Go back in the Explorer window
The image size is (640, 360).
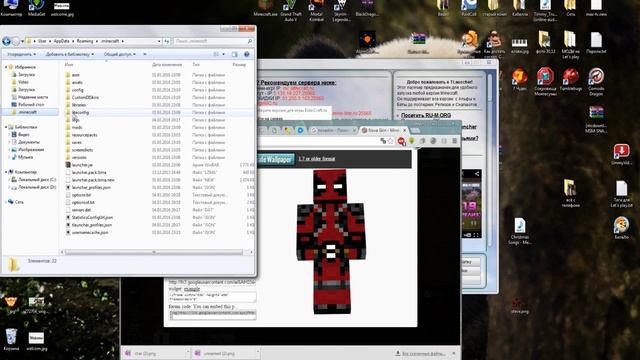pos(6,41)
